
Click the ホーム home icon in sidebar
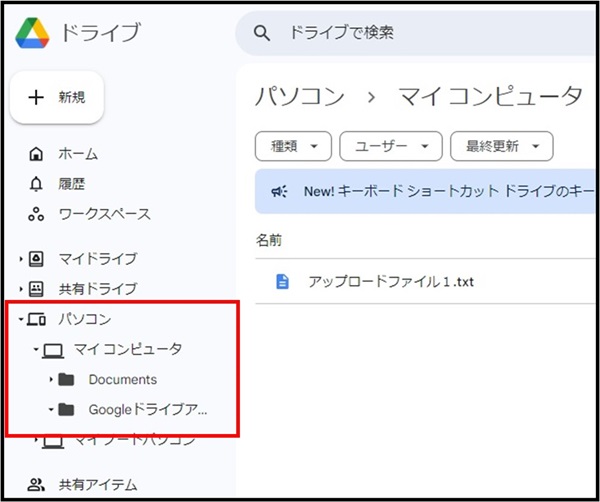pyautogui.click(x=37, y=154)
